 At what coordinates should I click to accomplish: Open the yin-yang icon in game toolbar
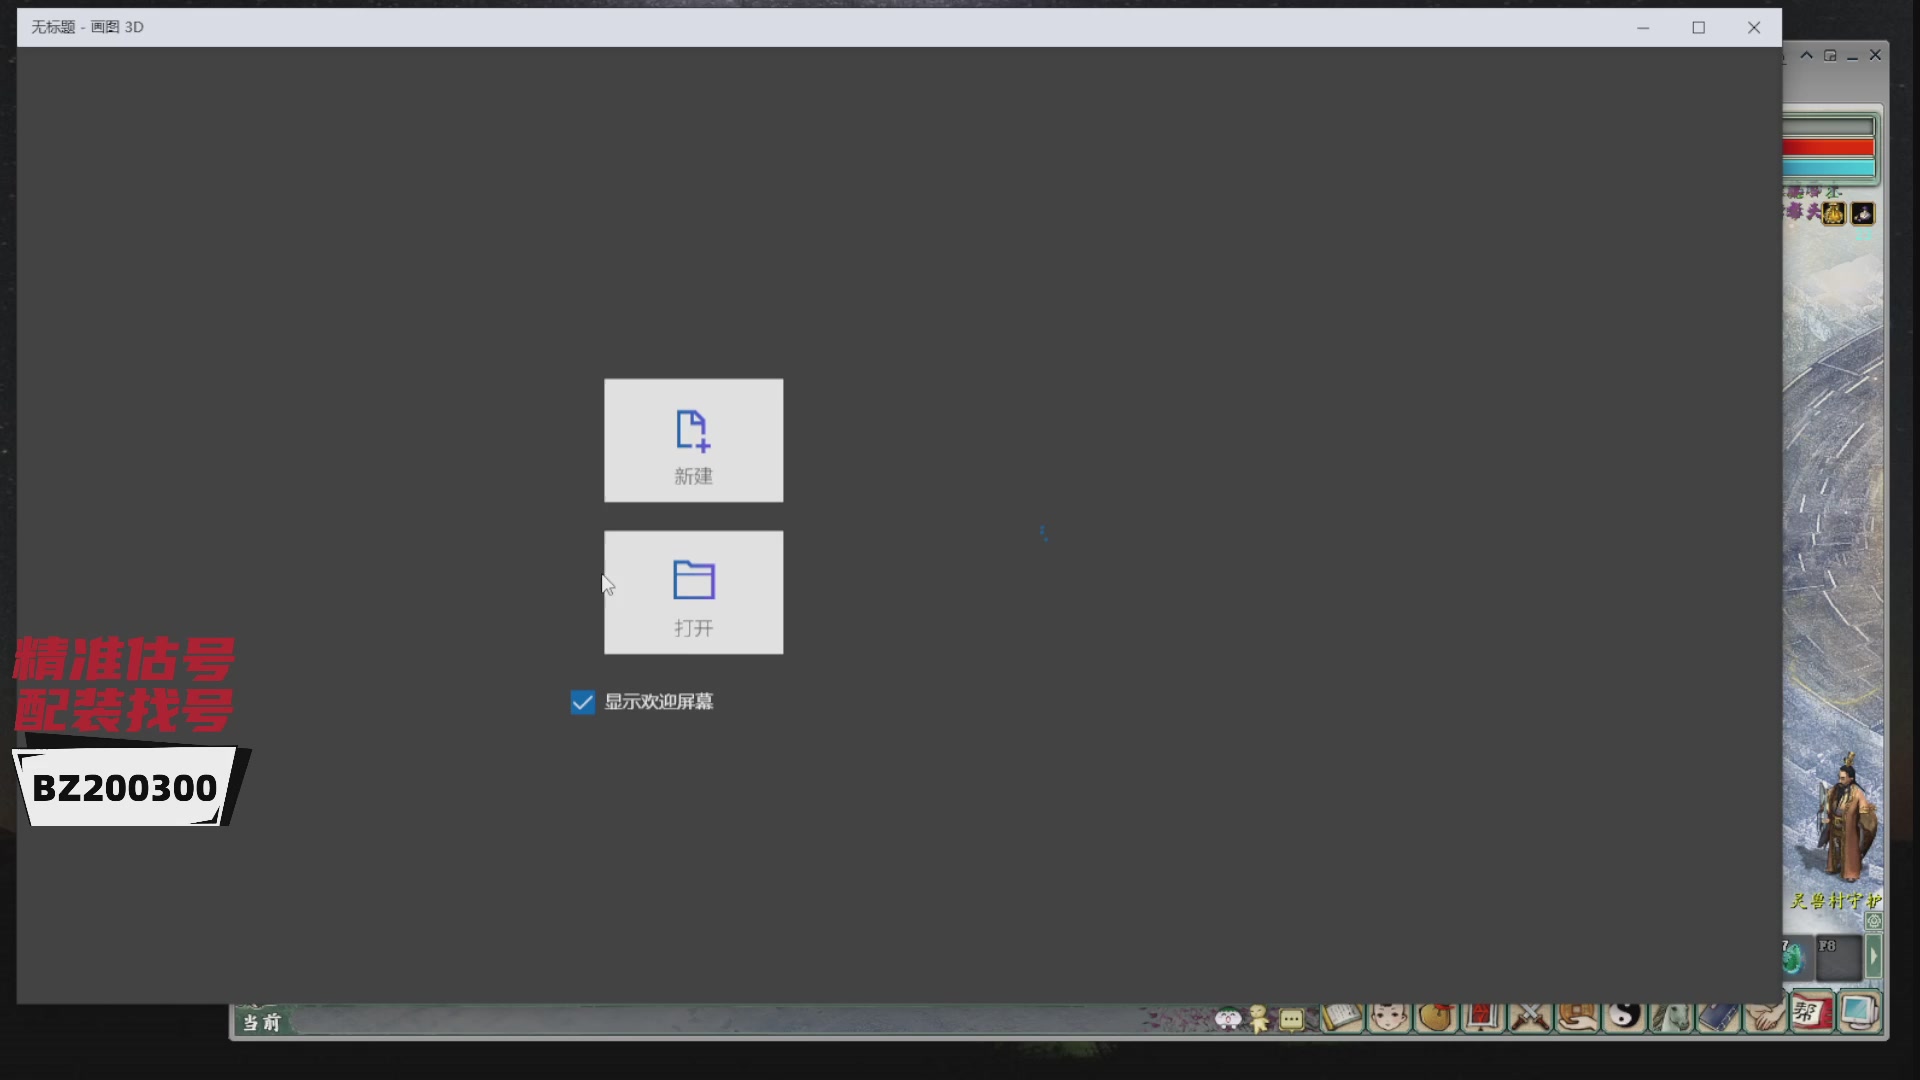1623,1016
